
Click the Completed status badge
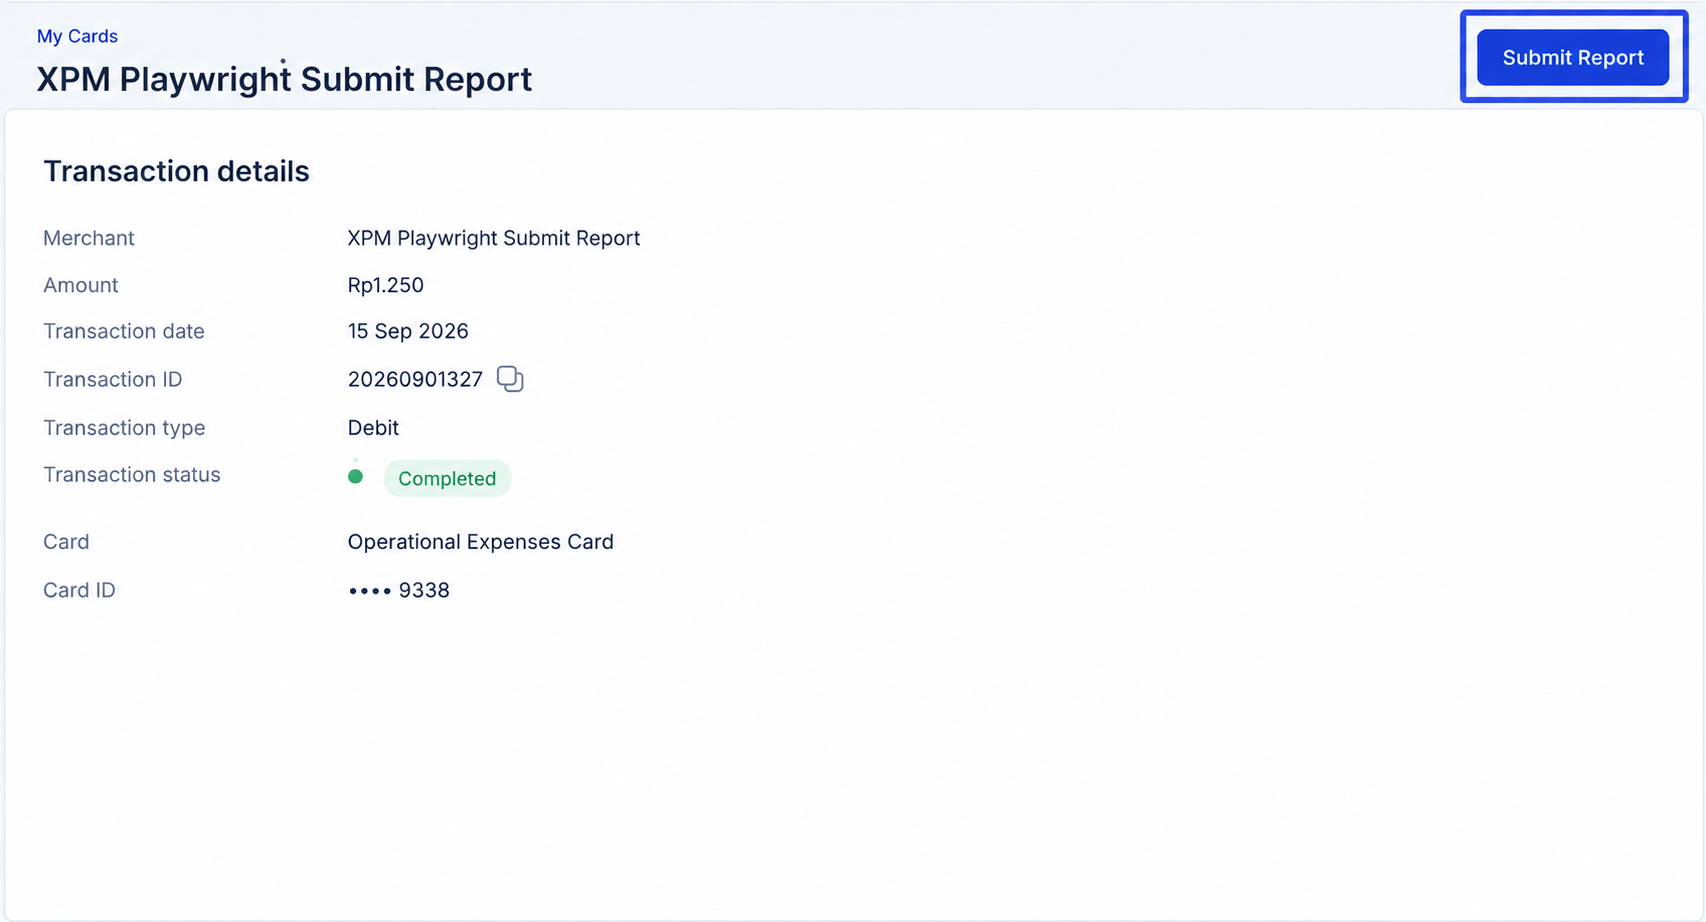pyautogui.click(x=447, y=478)
